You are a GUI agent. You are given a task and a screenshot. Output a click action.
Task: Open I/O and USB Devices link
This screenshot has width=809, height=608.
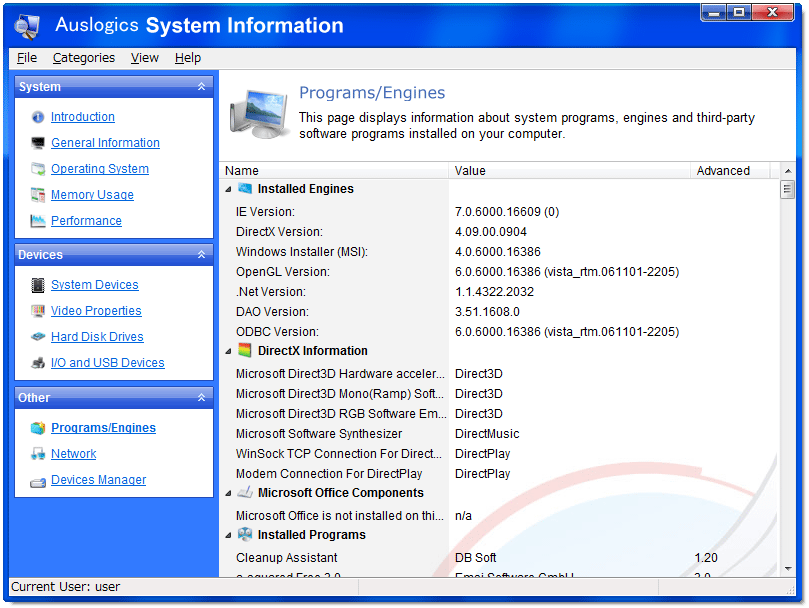[107, 363]
